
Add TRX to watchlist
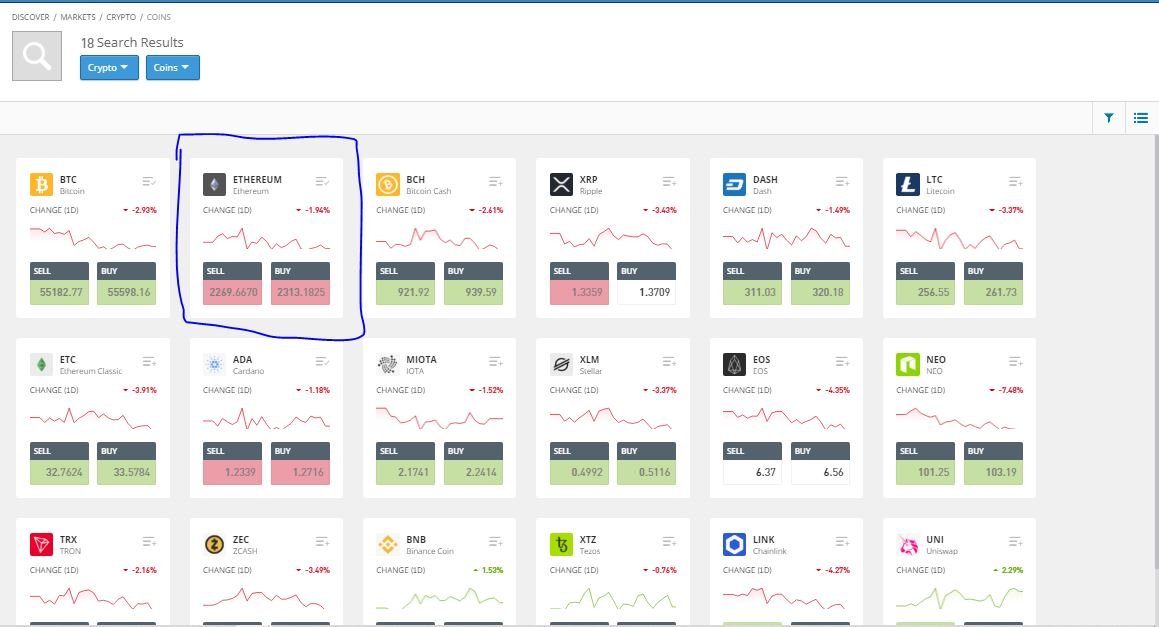[x=149, y=542]
